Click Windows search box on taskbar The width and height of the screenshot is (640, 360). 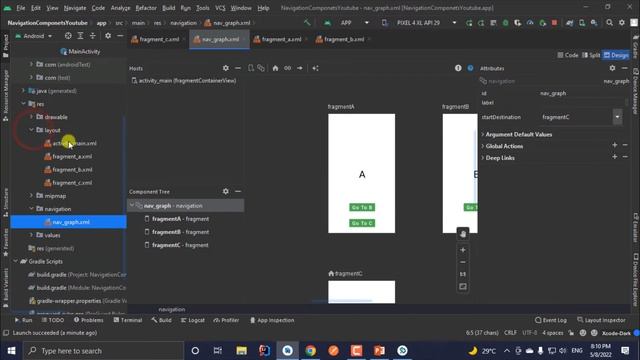point(104,351)
